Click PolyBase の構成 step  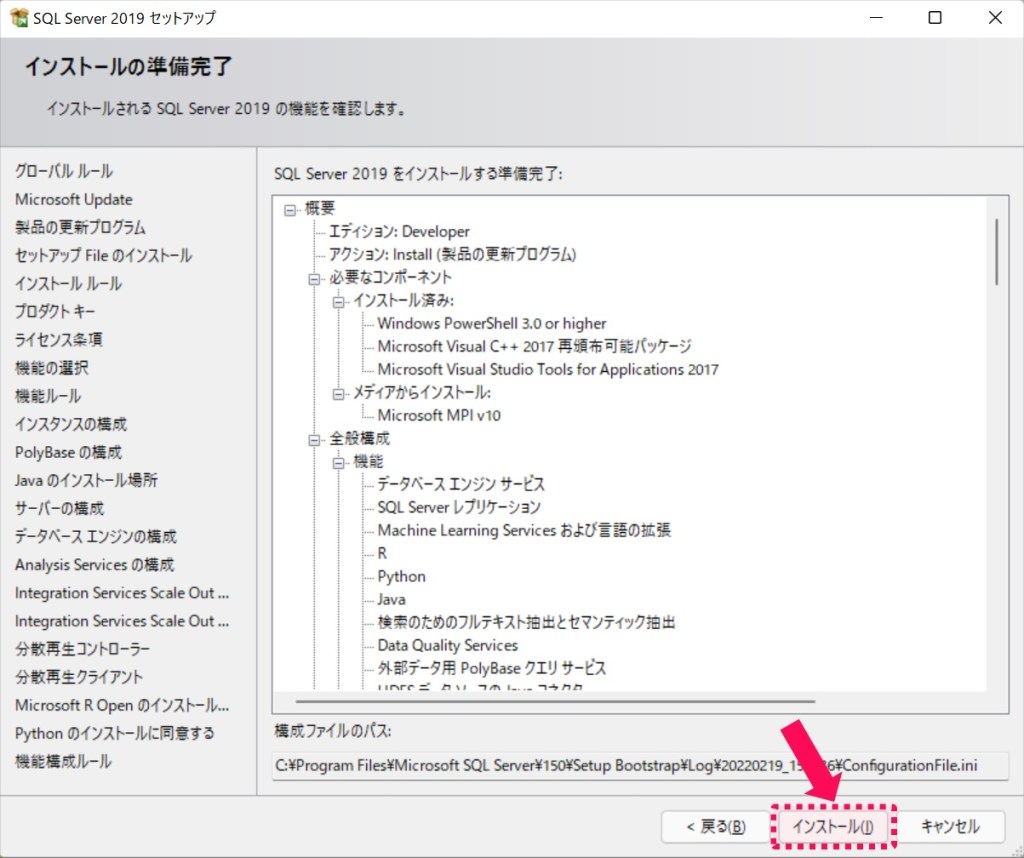69,452
